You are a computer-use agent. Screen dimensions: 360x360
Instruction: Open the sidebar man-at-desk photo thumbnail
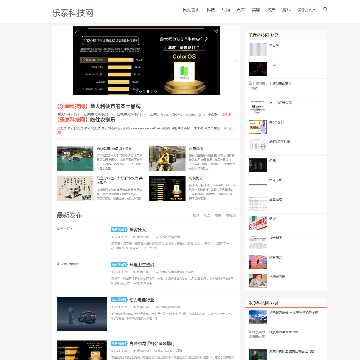[x=258, y=281]
